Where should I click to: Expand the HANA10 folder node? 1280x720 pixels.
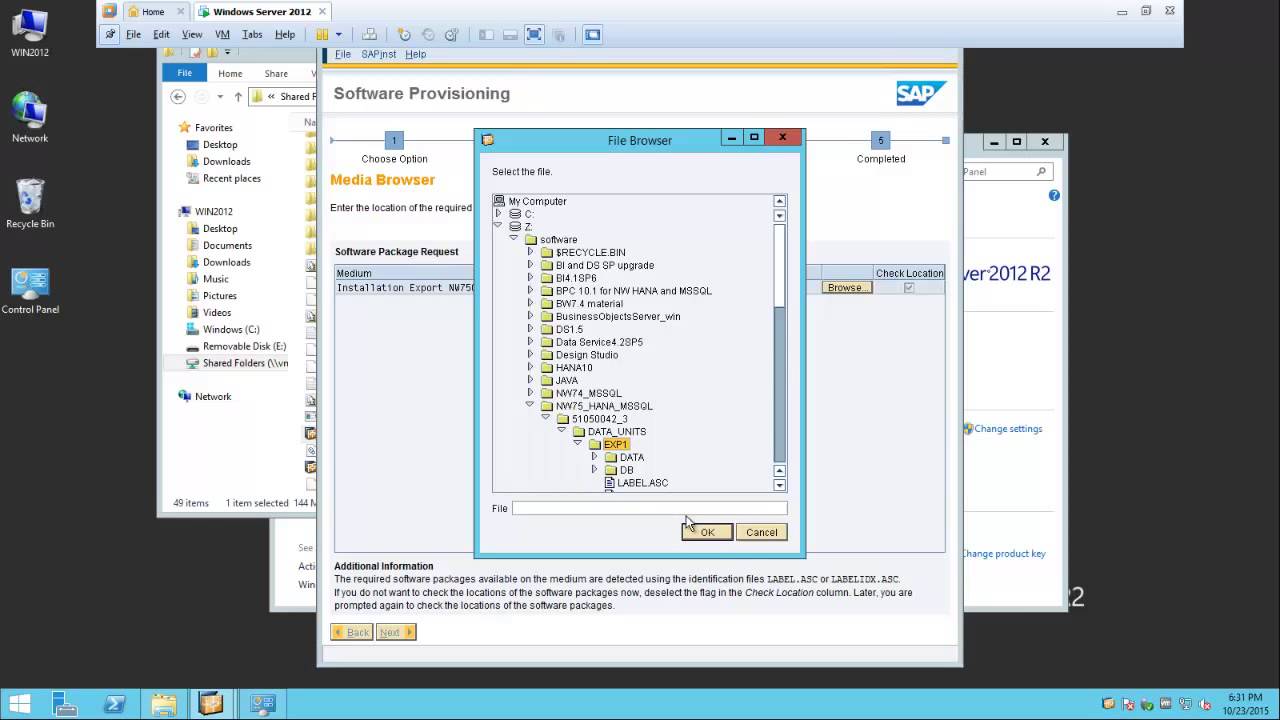530,367
